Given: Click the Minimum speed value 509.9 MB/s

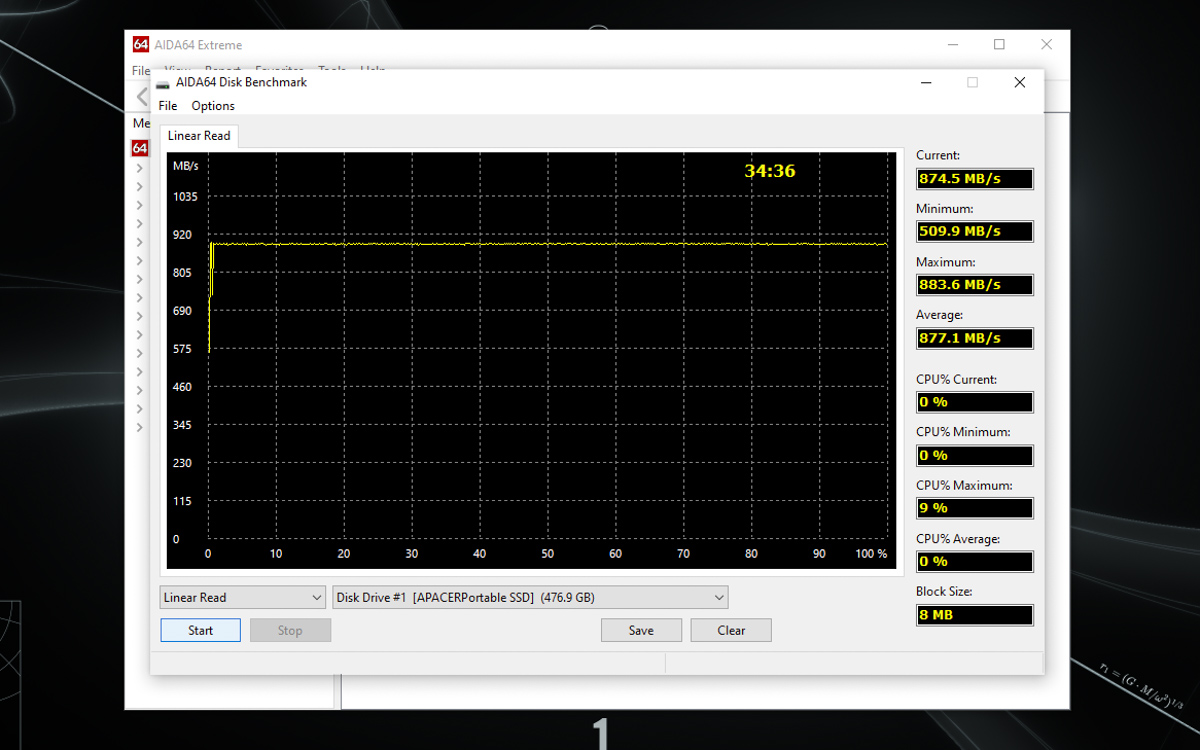Looking at the screenshot, I should (x=975, y=231).
